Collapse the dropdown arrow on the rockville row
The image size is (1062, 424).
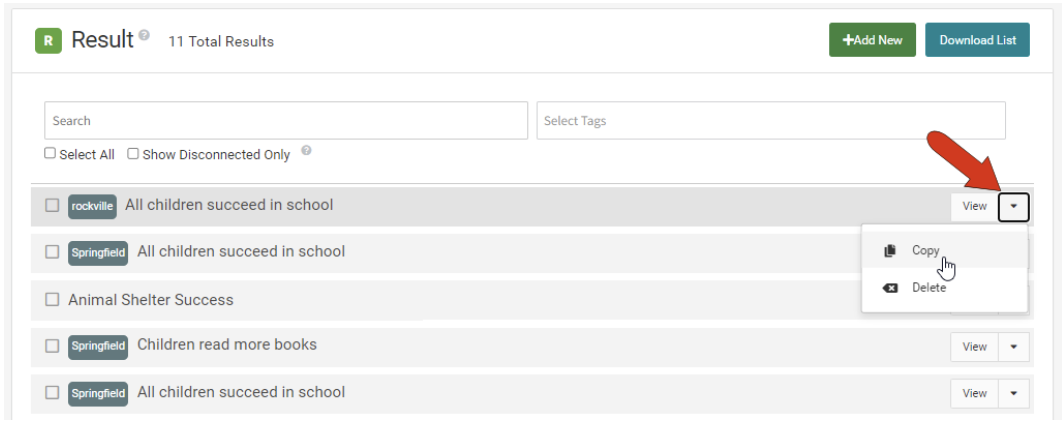pyautogui.click(x=1014, y=206)
